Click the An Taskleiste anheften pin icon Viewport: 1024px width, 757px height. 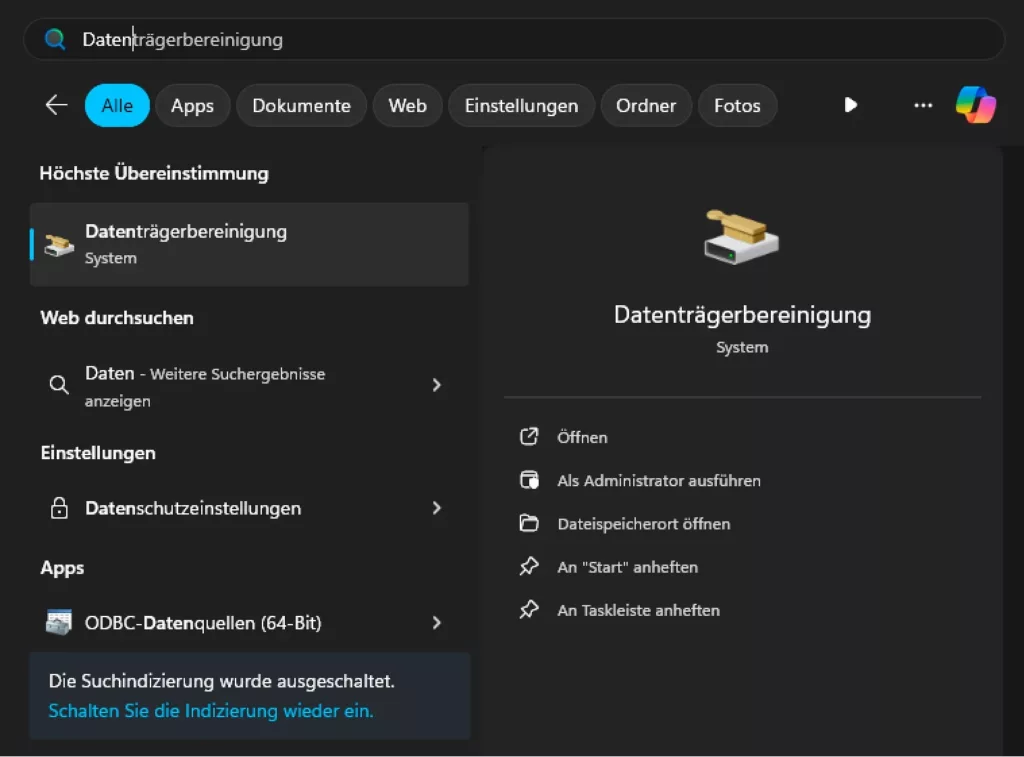(529, 610)
